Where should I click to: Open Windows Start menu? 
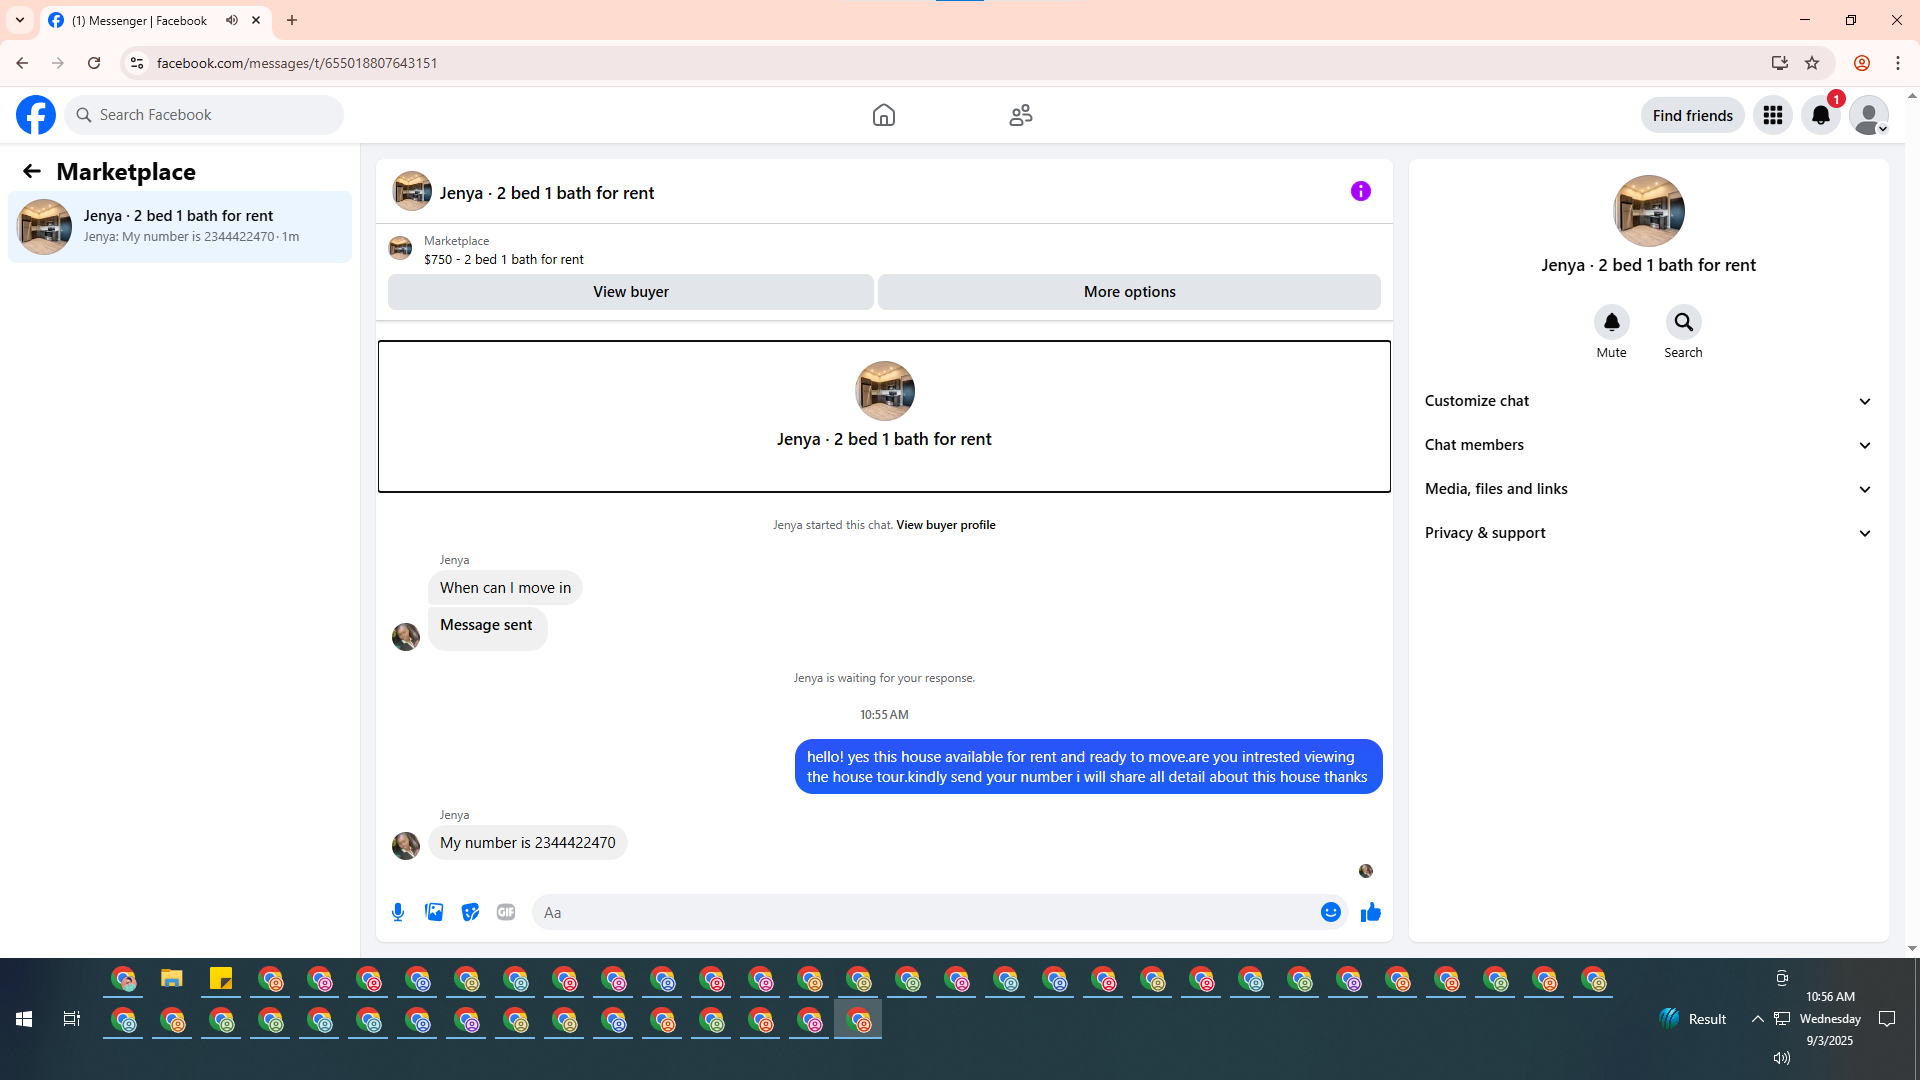click(24, 1019)
